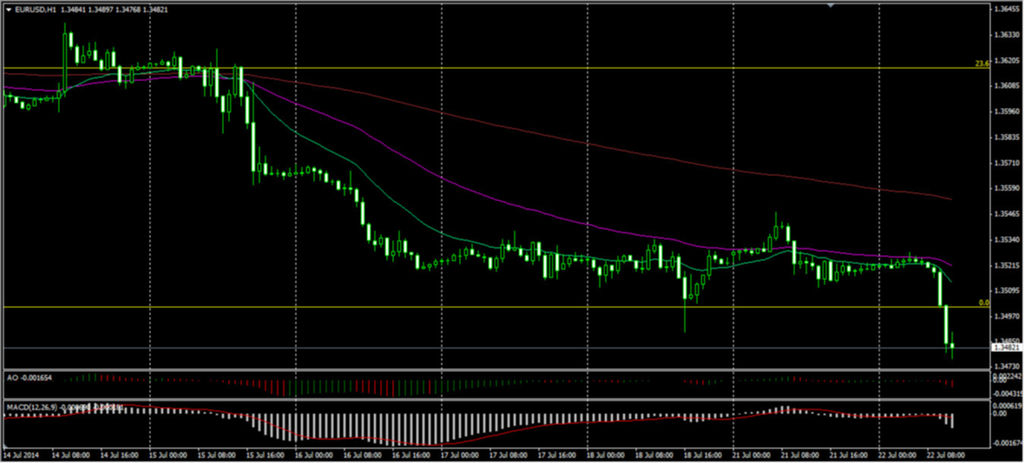Click the EURUSD,H1 chart title text
The image size is (1024, 463).
click(x=34, y=9)
